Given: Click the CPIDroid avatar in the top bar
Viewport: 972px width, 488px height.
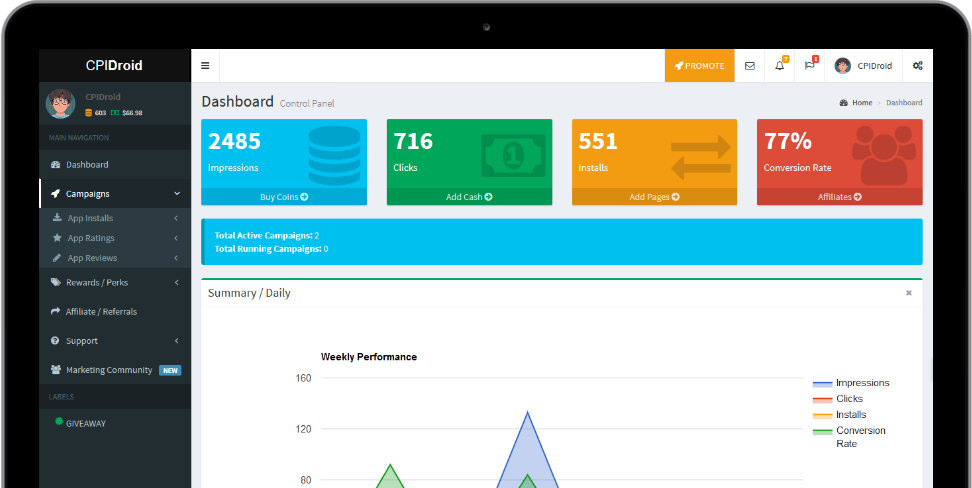Looking at the screenshot, I should click(x=842, y=66).
